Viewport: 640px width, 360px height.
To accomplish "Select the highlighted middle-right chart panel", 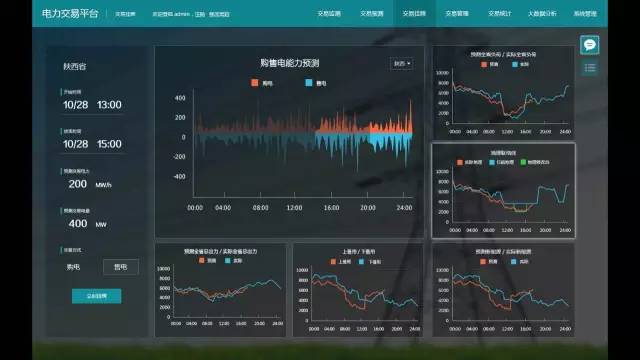I will (x=503, y=191).
